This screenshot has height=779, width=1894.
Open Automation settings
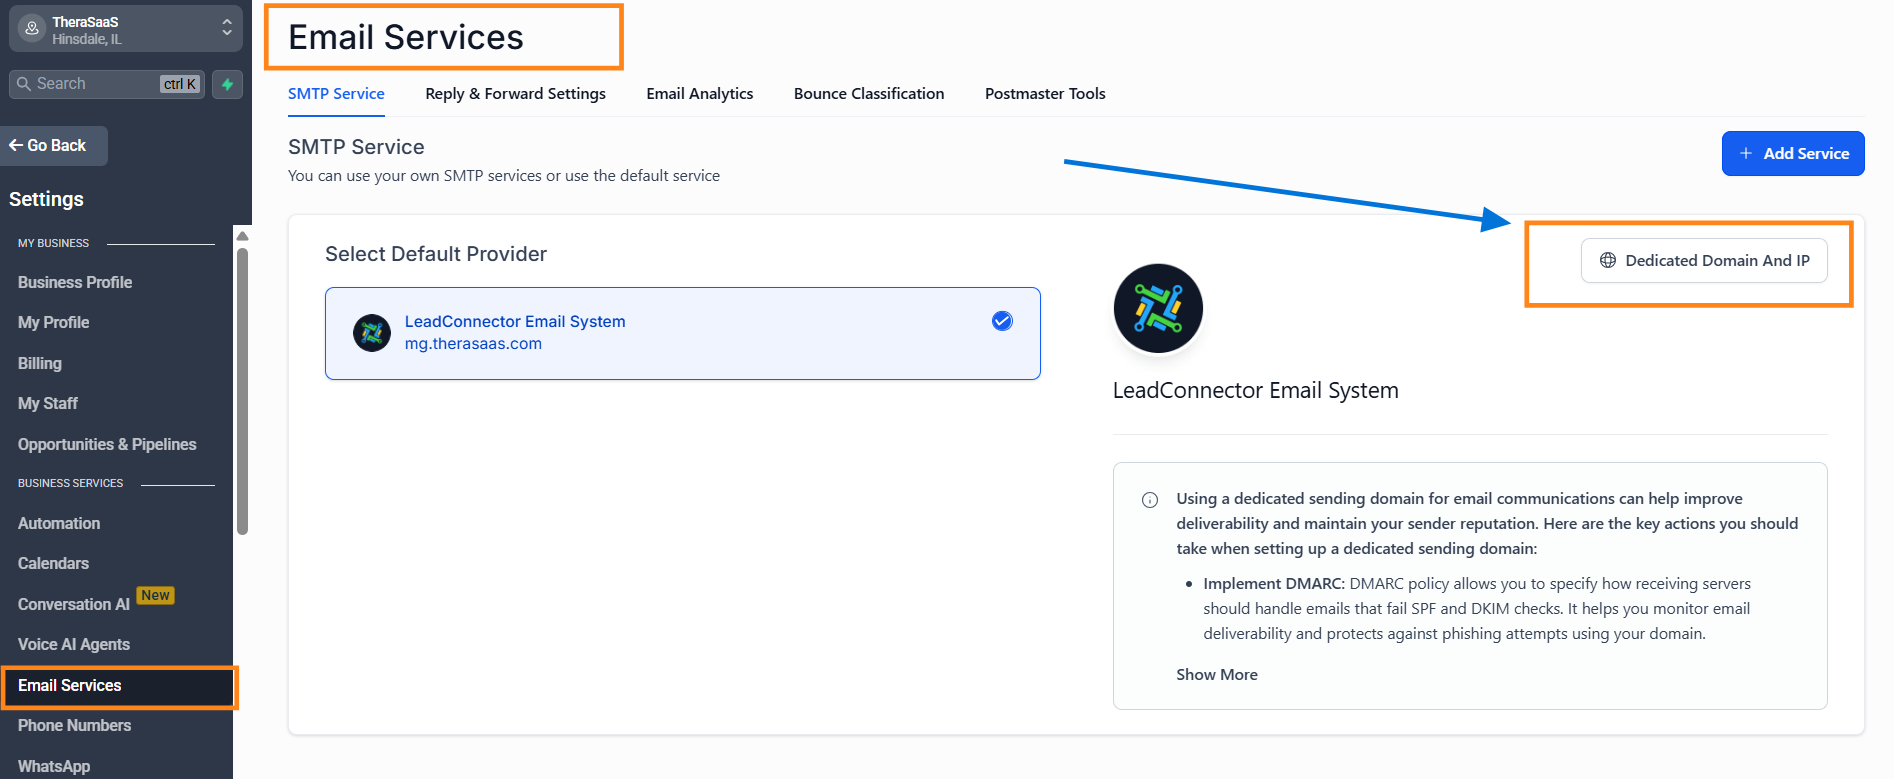pos(59,524)
